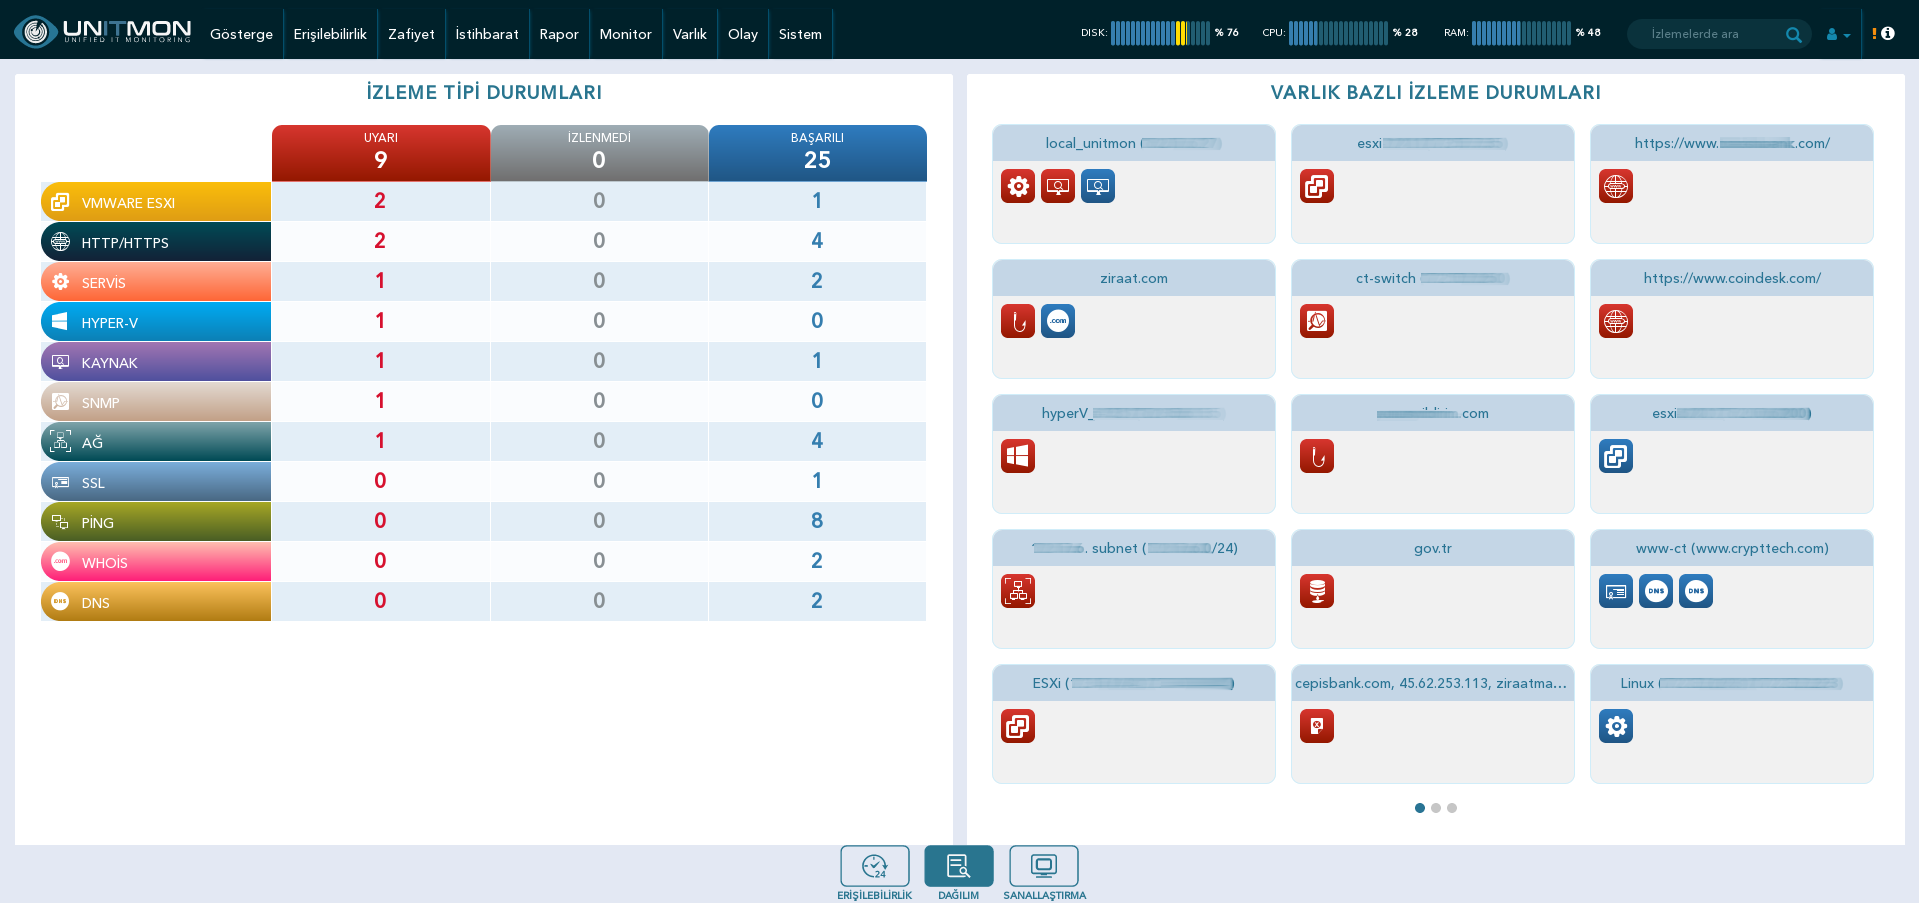This screenshot has height=903, width=1919.
Task: Select the HTTP/HTTPS monitoring type row
Action: (484, 241)
